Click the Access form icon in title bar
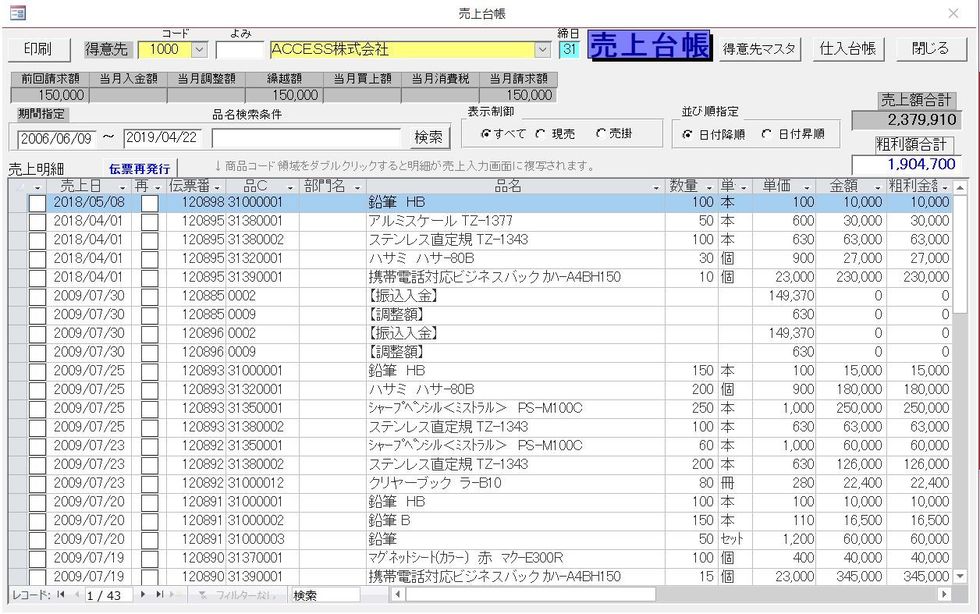 (17, 13)
